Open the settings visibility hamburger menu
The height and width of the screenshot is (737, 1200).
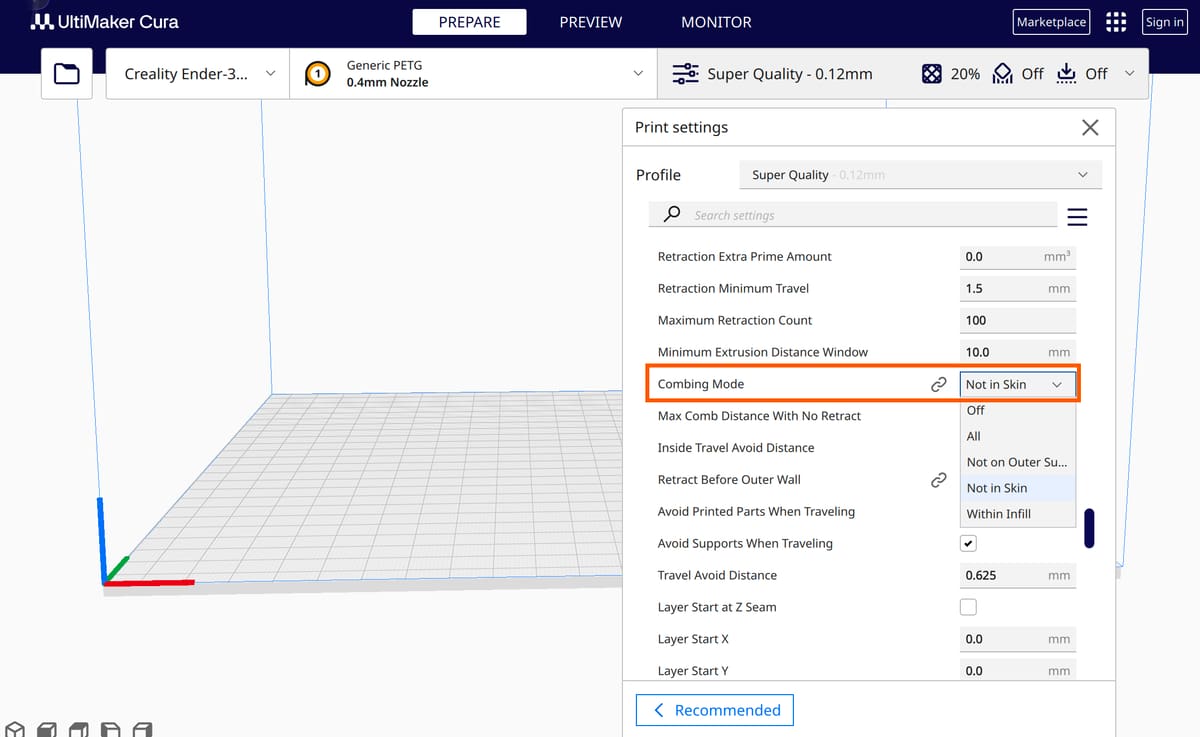(1077, 217)
